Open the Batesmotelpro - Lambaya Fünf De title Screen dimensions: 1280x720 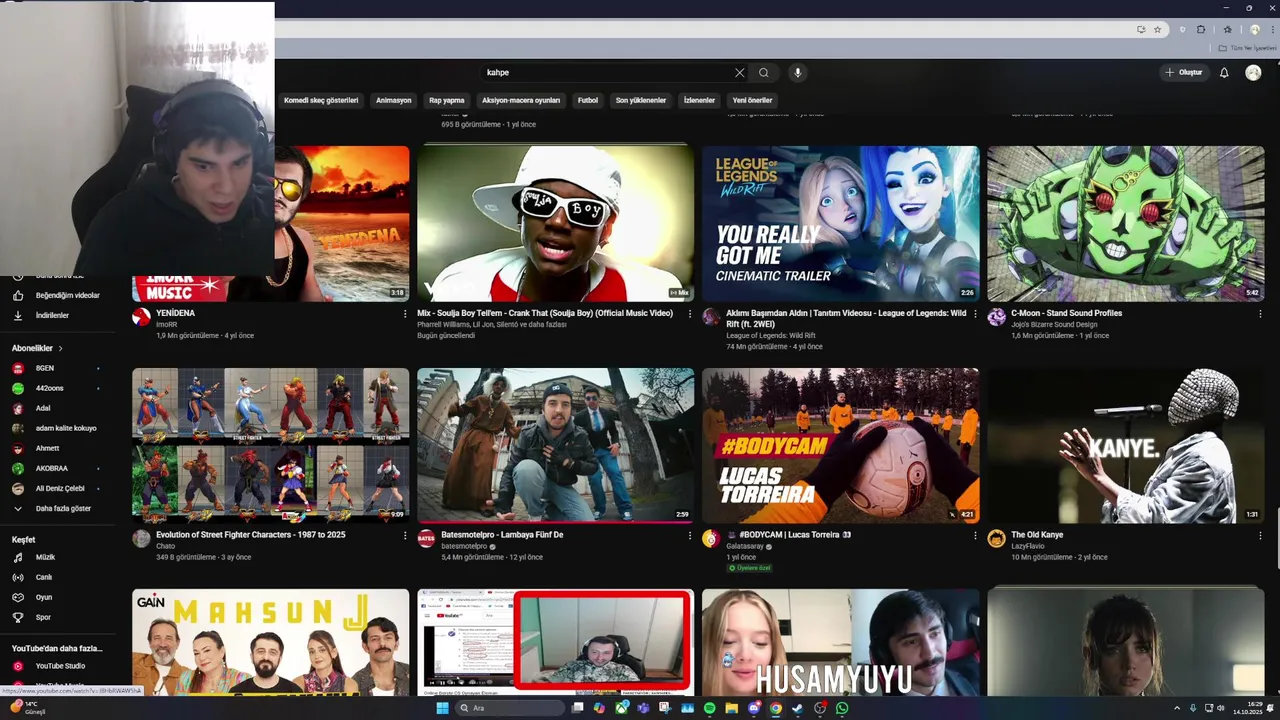click(502, 535)
